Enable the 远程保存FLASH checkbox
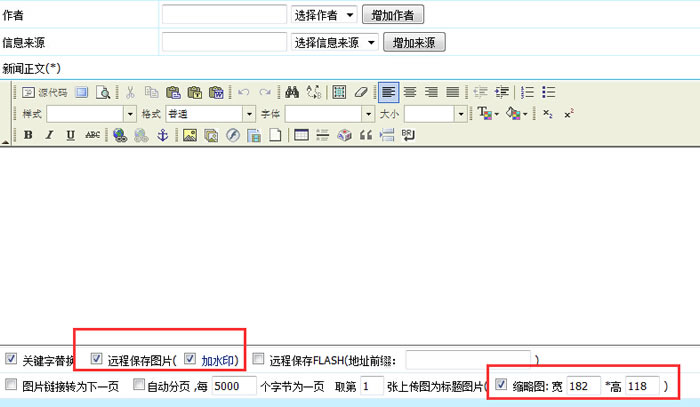 [x=258, y=358]
